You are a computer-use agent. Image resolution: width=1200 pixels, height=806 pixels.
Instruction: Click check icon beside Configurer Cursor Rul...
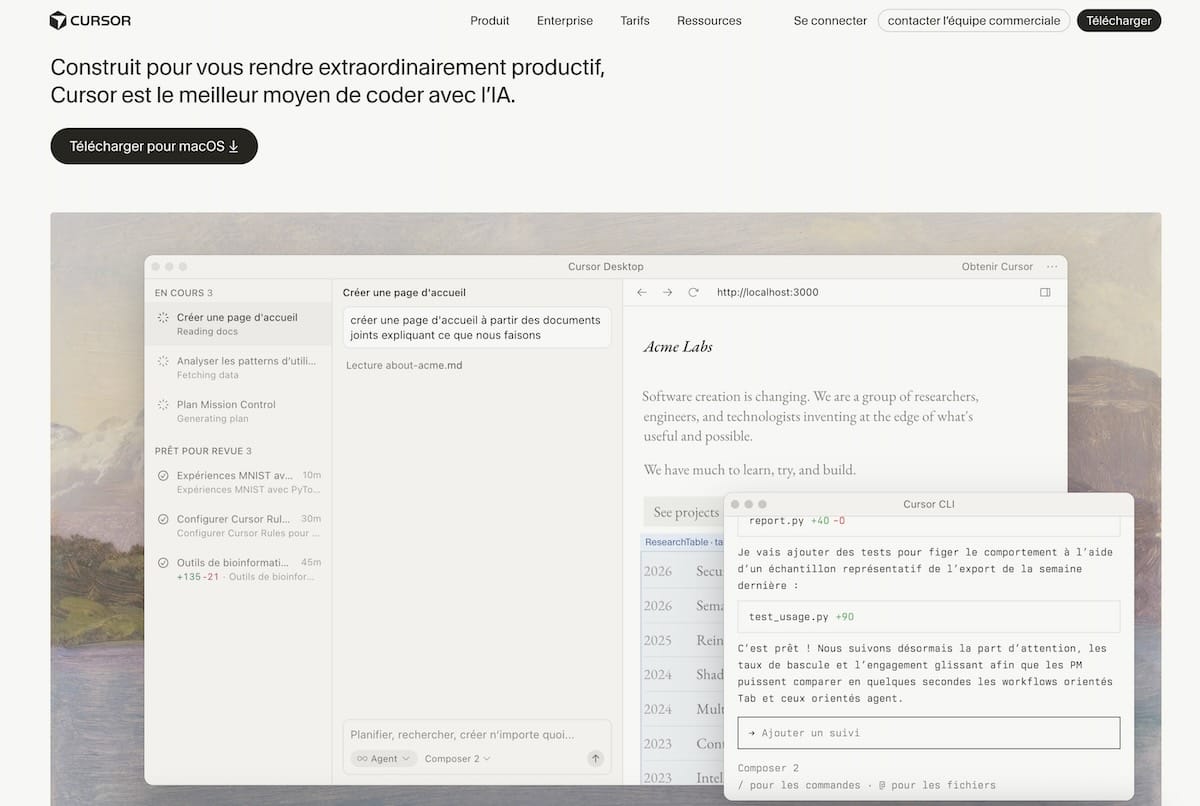[163, 519]
